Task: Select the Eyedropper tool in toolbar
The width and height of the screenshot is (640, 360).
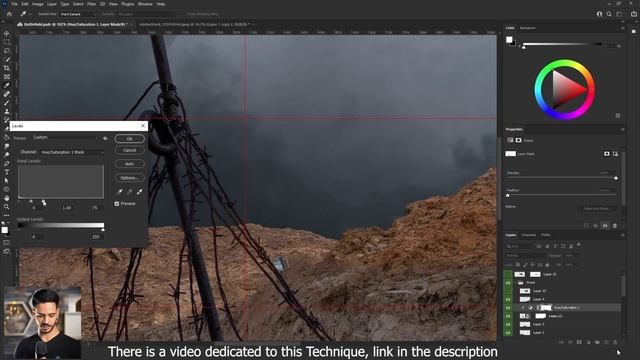Action: [x=7, y=85]
